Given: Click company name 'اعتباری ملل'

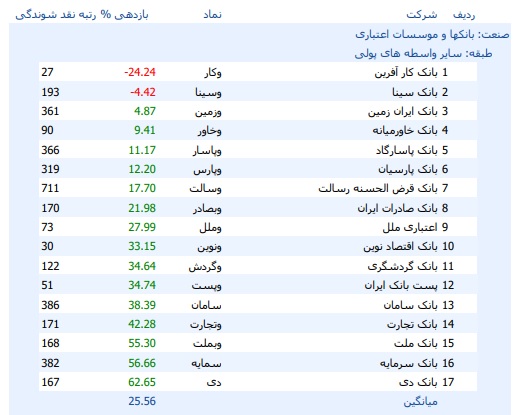Looking at the screenshot, I should (x=410, y=227).
